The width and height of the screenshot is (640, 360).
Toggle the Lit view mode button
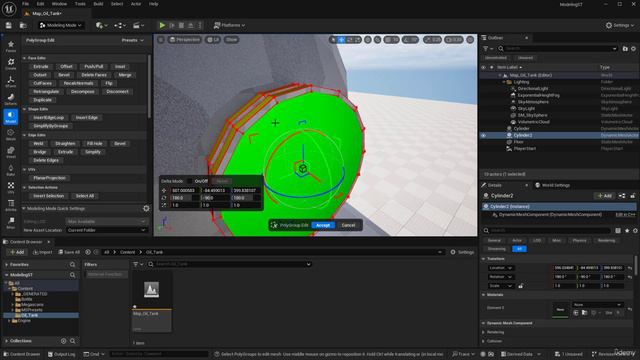point(213,40)
